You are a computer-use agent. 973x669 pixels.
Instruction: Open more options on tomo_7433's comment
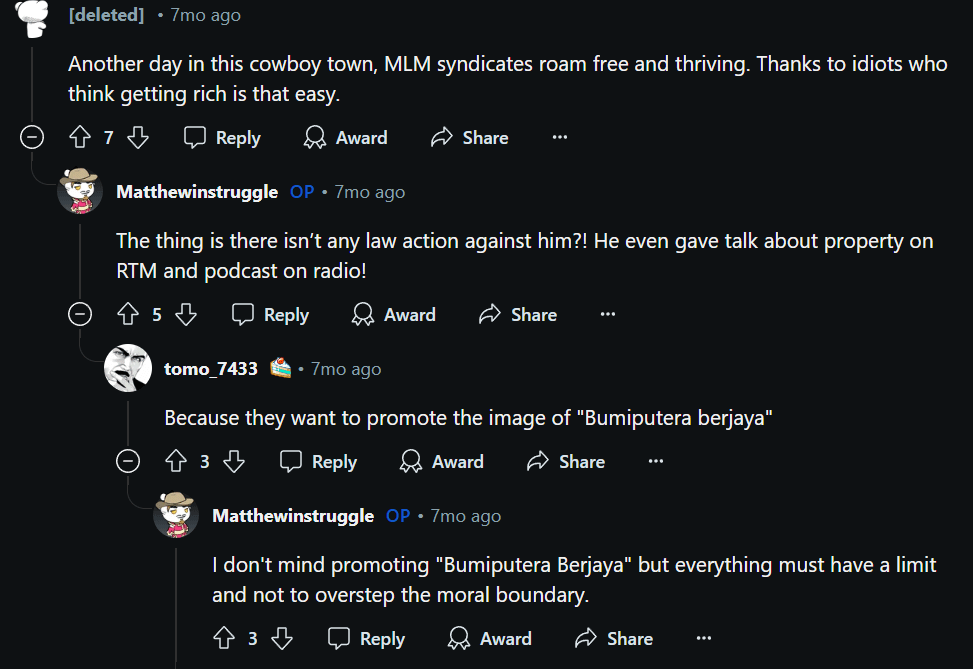coord(656,462)
